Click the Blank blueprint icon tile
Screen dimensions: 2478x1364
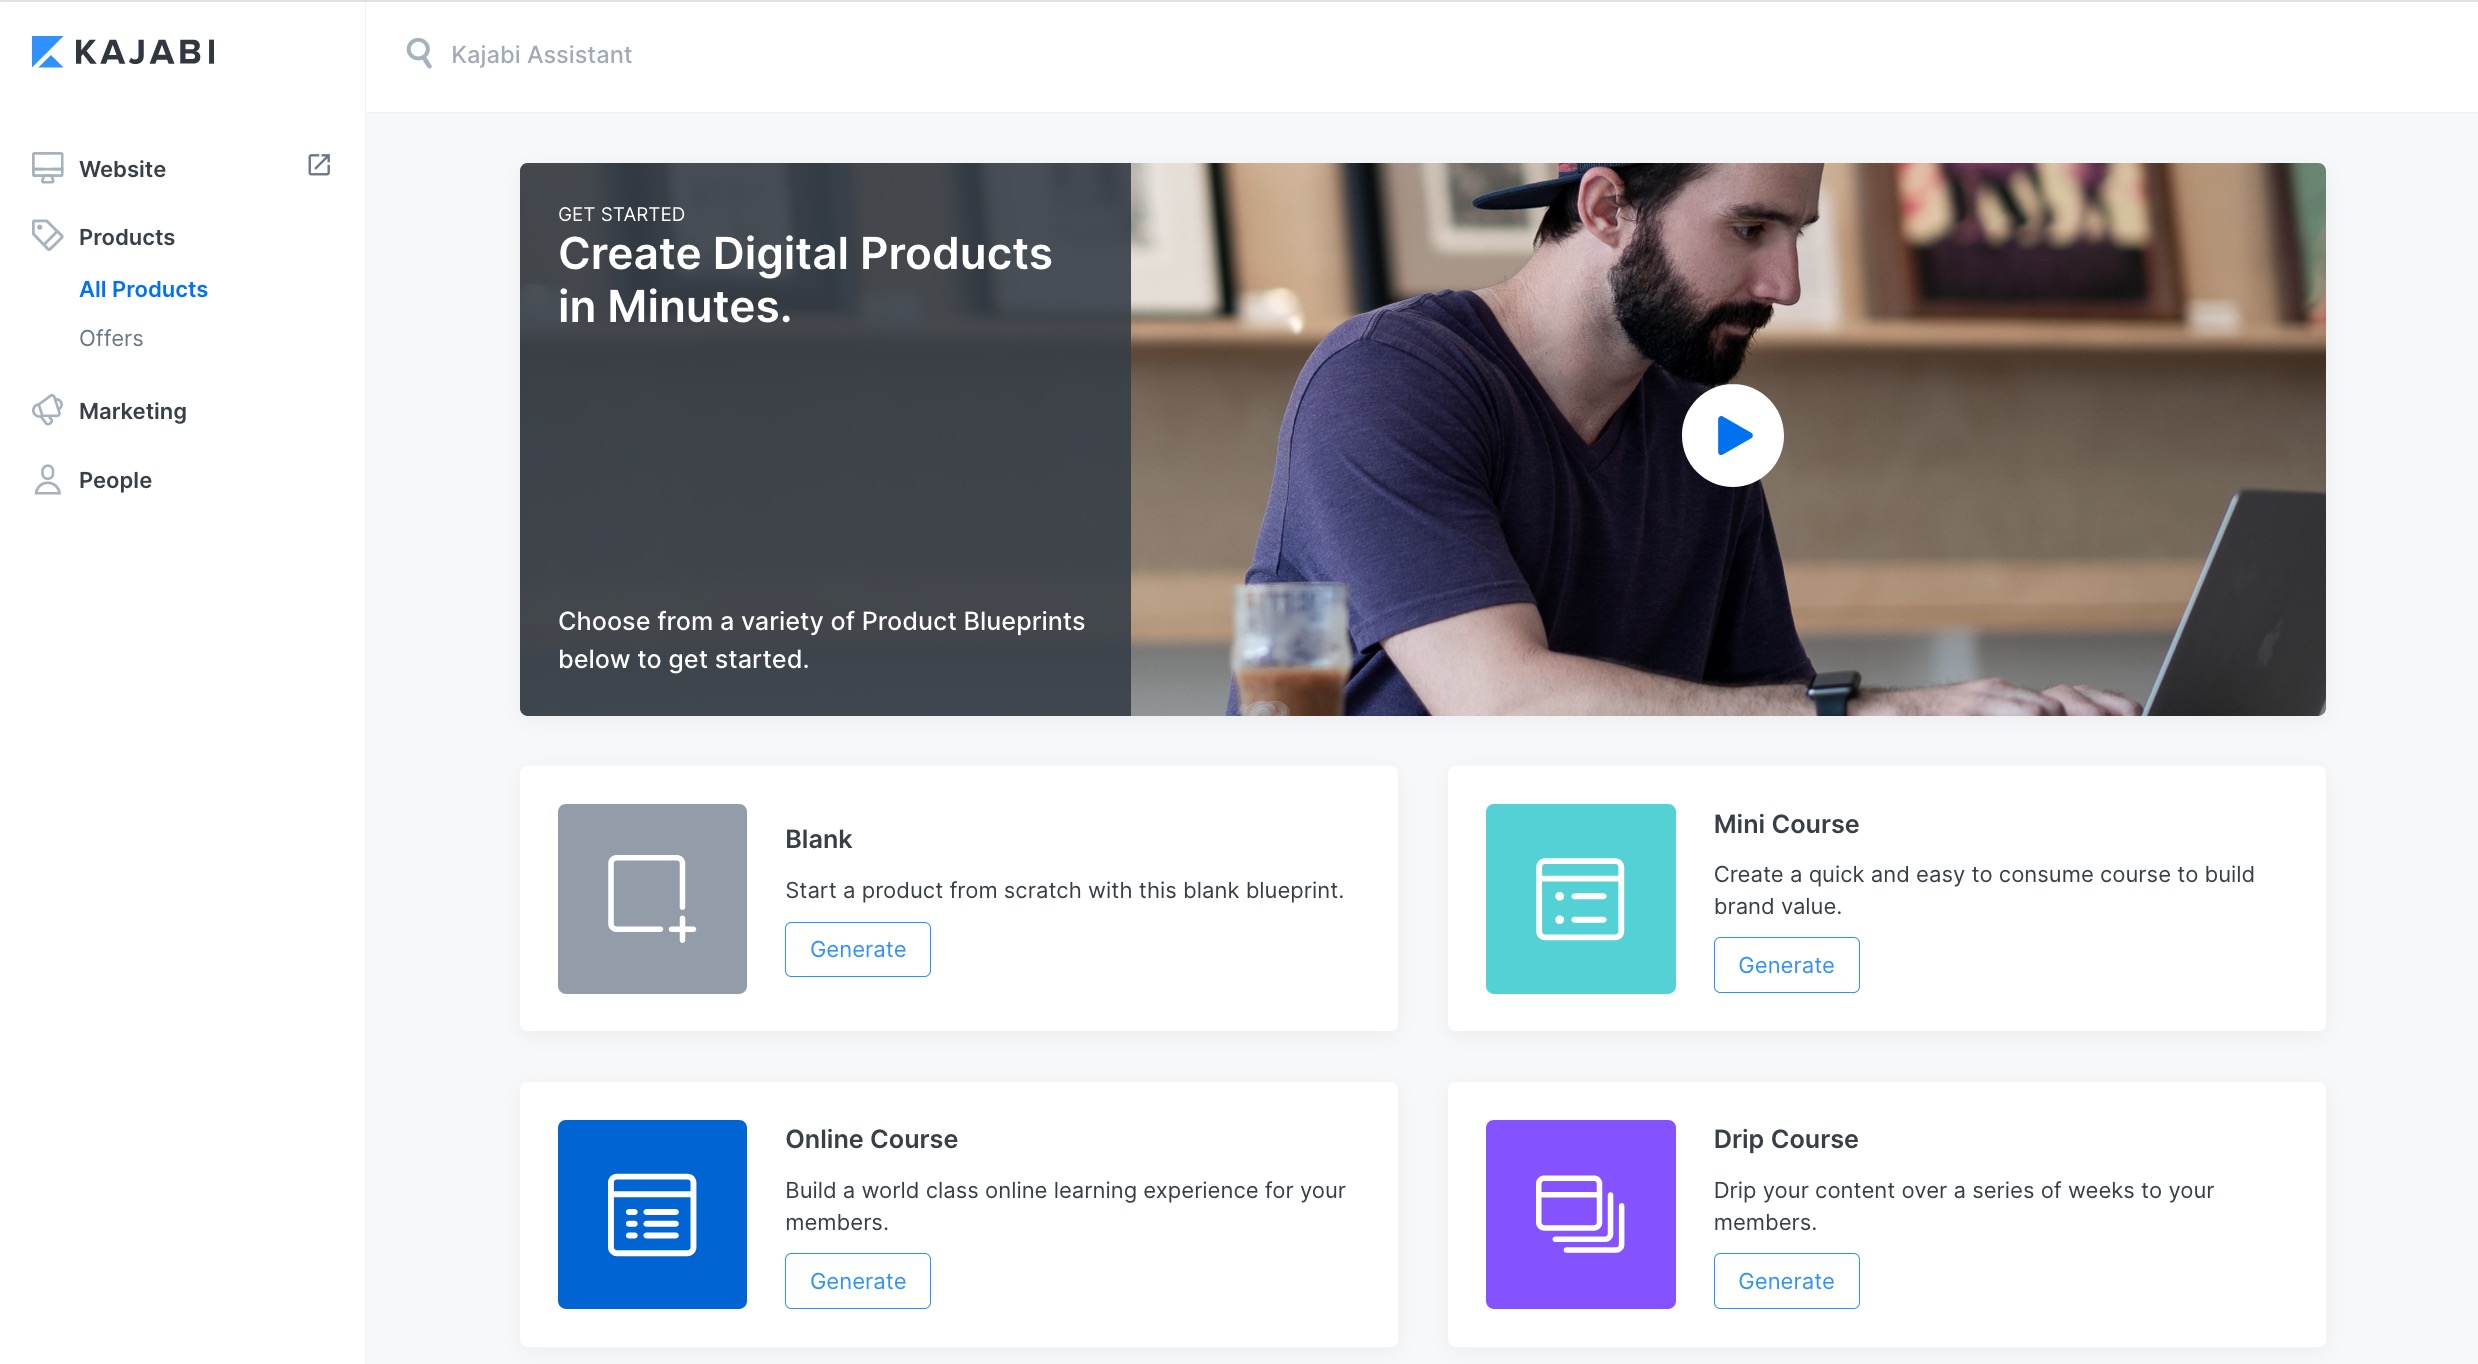[652, 898]
